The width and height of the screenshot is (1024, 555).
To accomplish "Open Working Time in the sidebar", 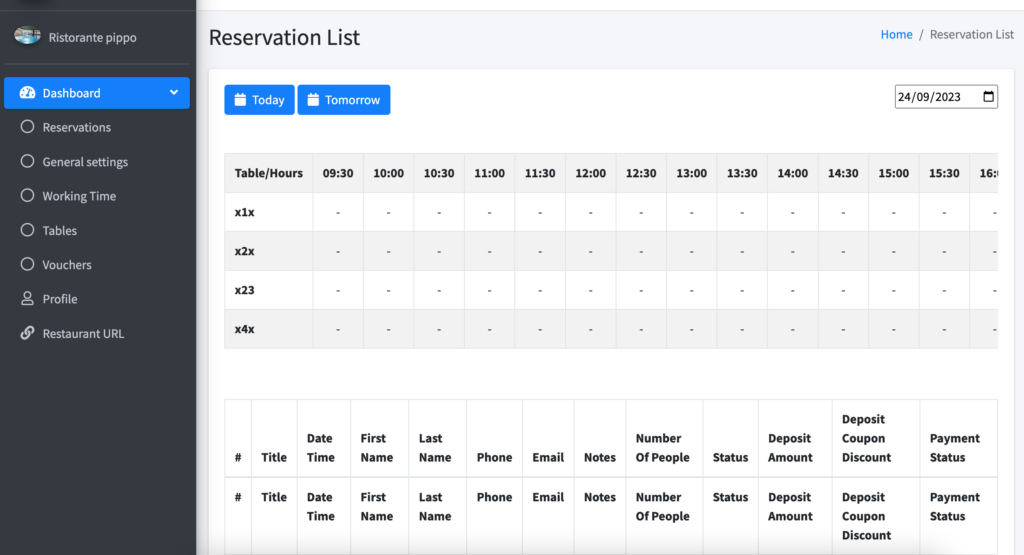I will pyautogui.click(x=79, y=196).
